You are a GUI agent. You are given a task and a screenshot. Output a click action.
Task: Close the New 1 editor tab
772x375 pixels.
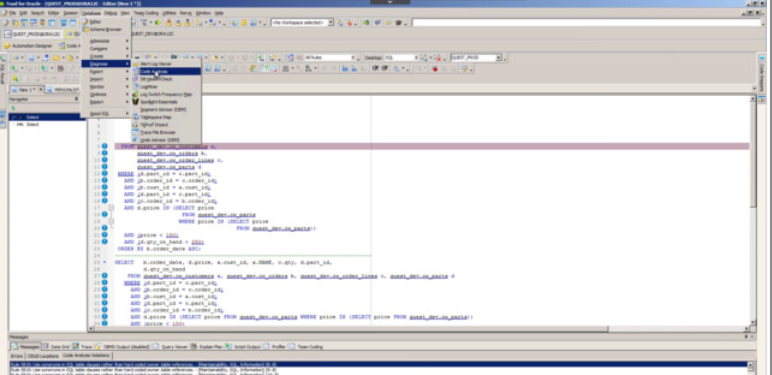tap(41, 89)
